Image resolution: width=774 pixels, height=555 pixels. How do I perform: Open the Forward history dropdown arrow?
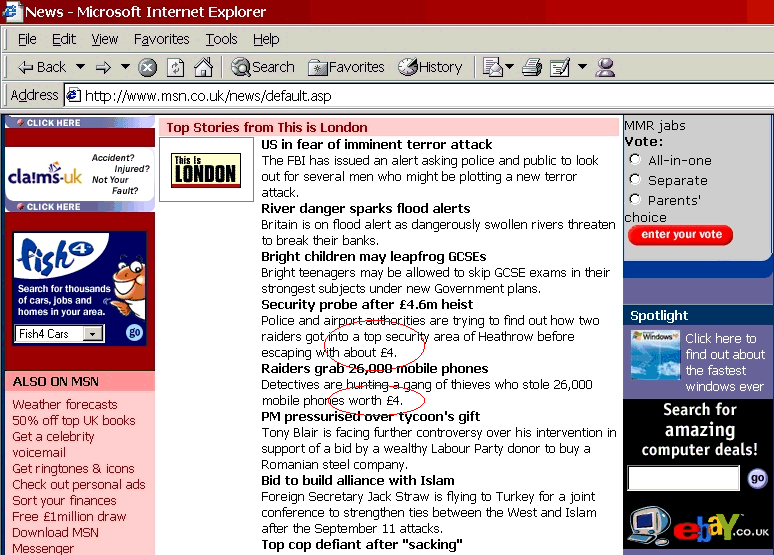click(125, 66)
